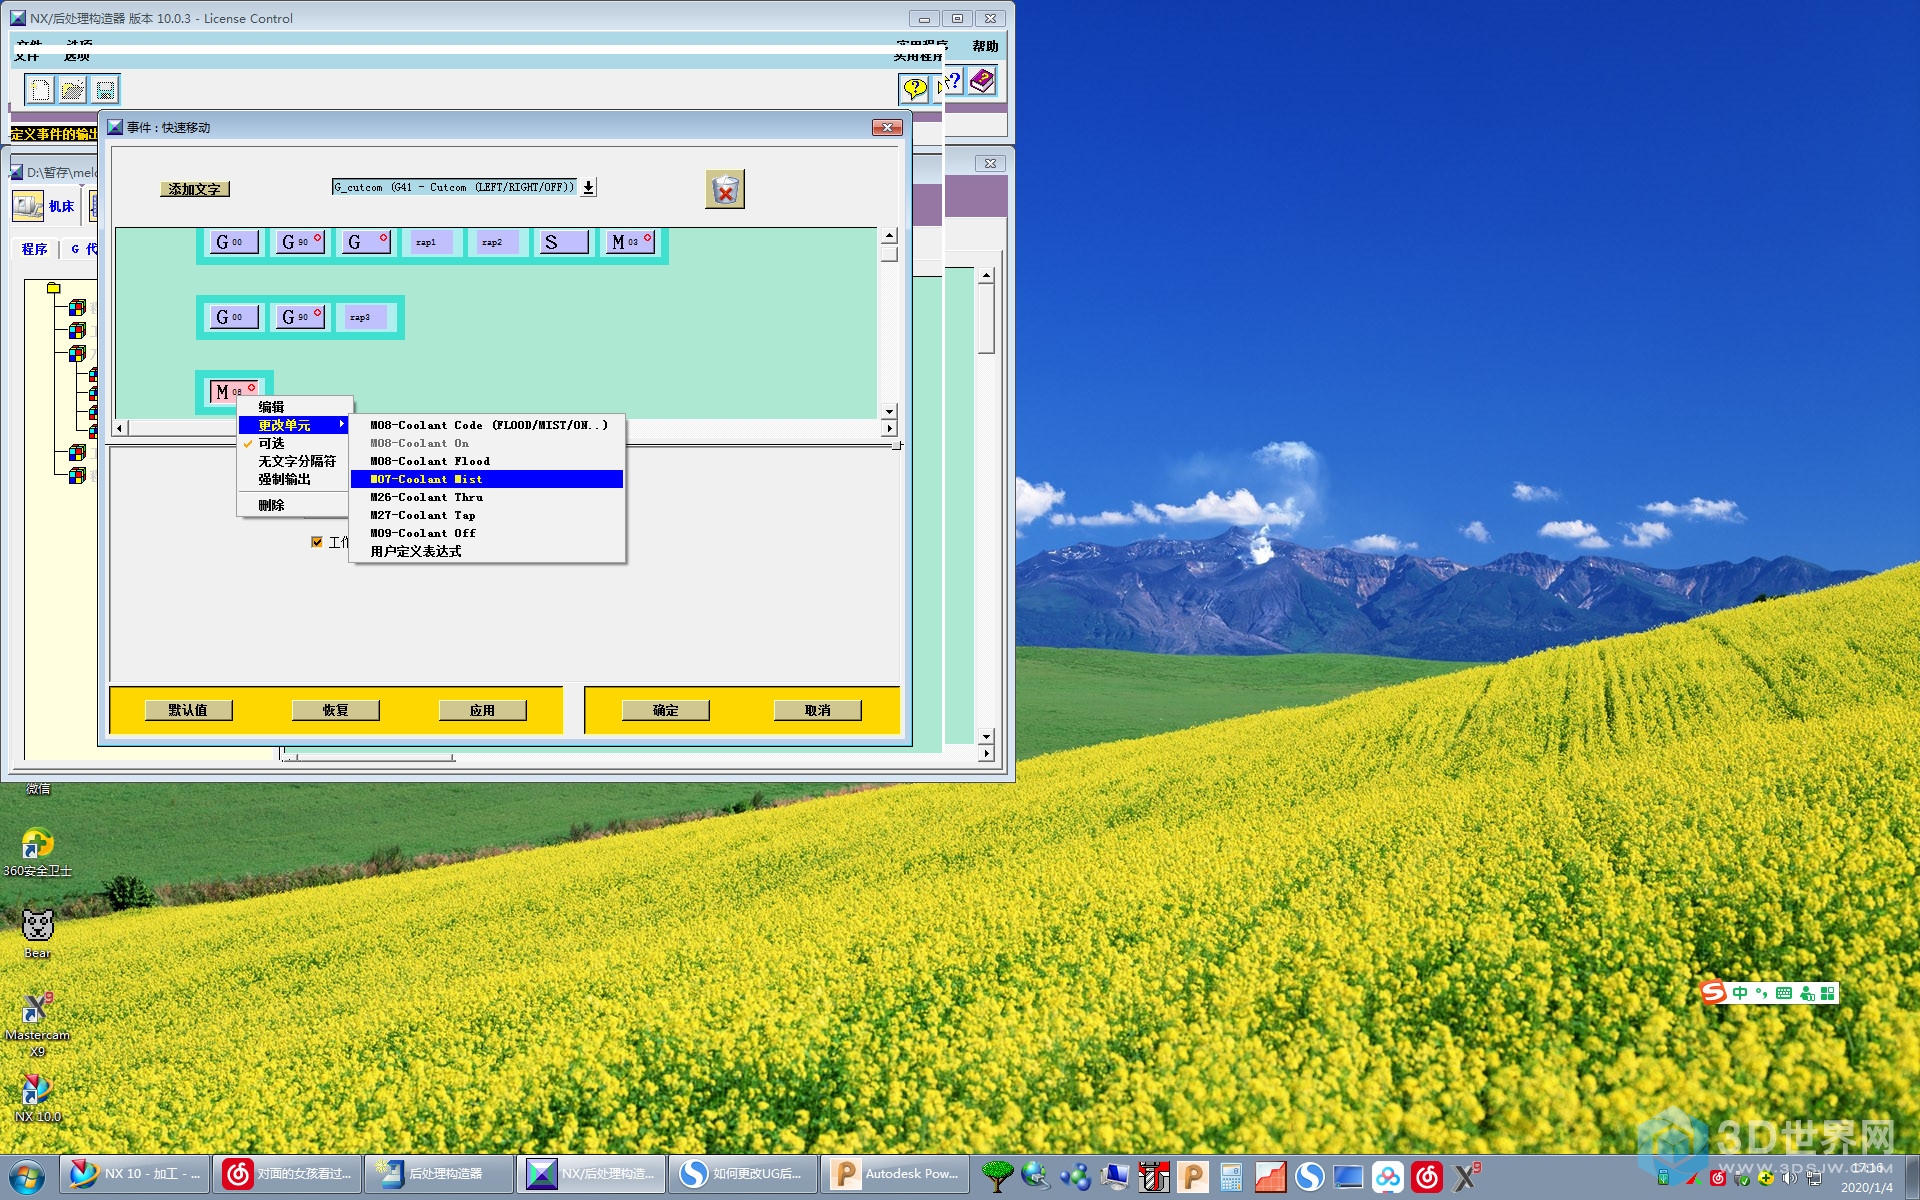Switch to NX 10 taskbar window

135,1174
